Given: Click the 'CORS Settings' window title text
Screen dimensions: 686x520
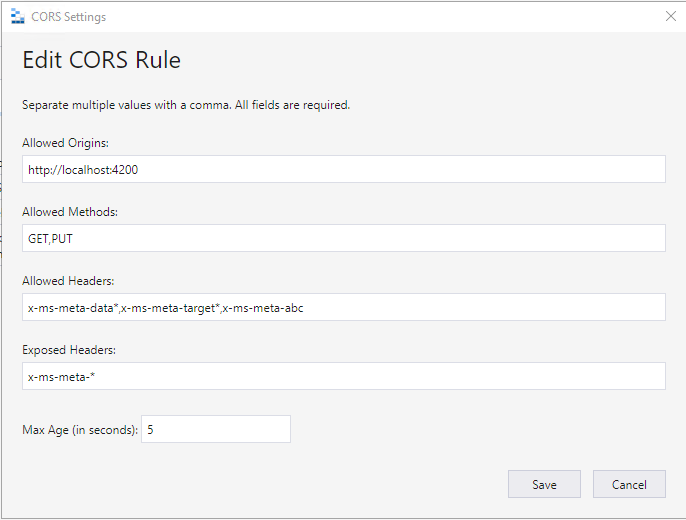Looking at the screenshot, I should pos(69,17).
